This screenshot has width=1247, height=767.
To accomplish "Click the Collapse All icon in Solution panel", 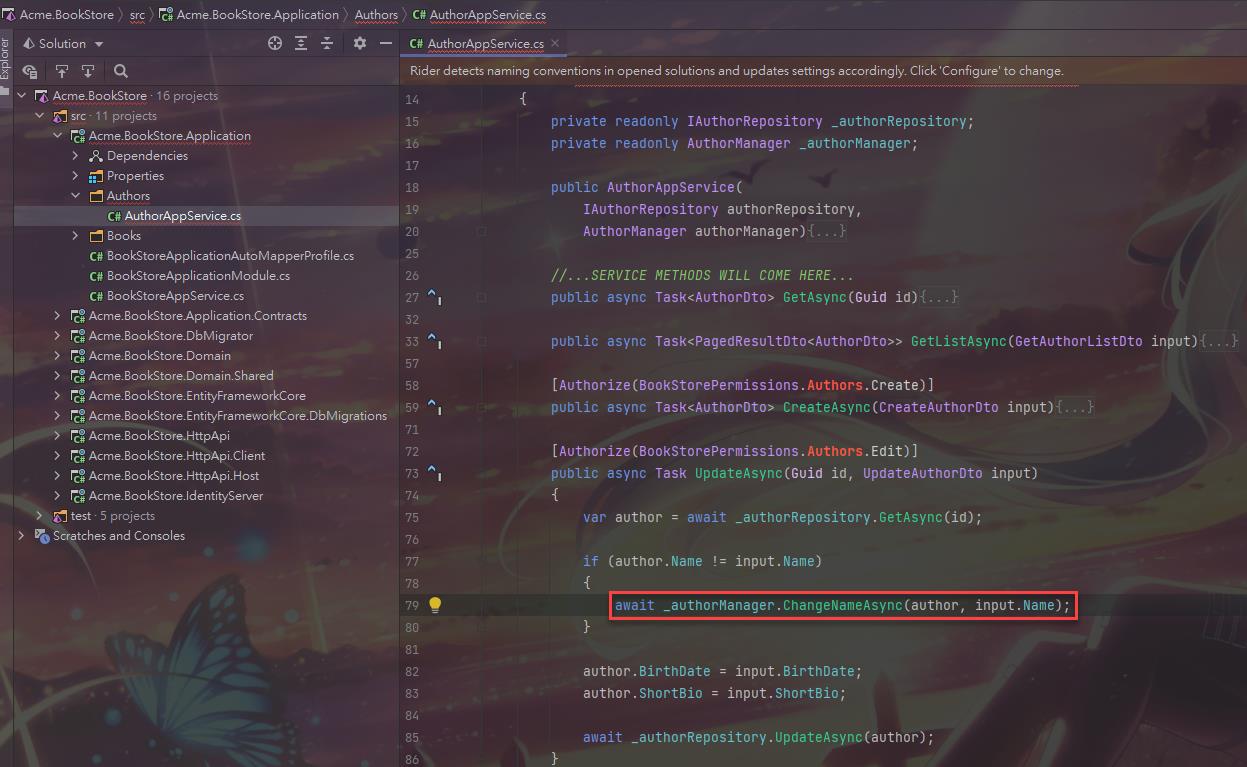I will coord(327,44).
